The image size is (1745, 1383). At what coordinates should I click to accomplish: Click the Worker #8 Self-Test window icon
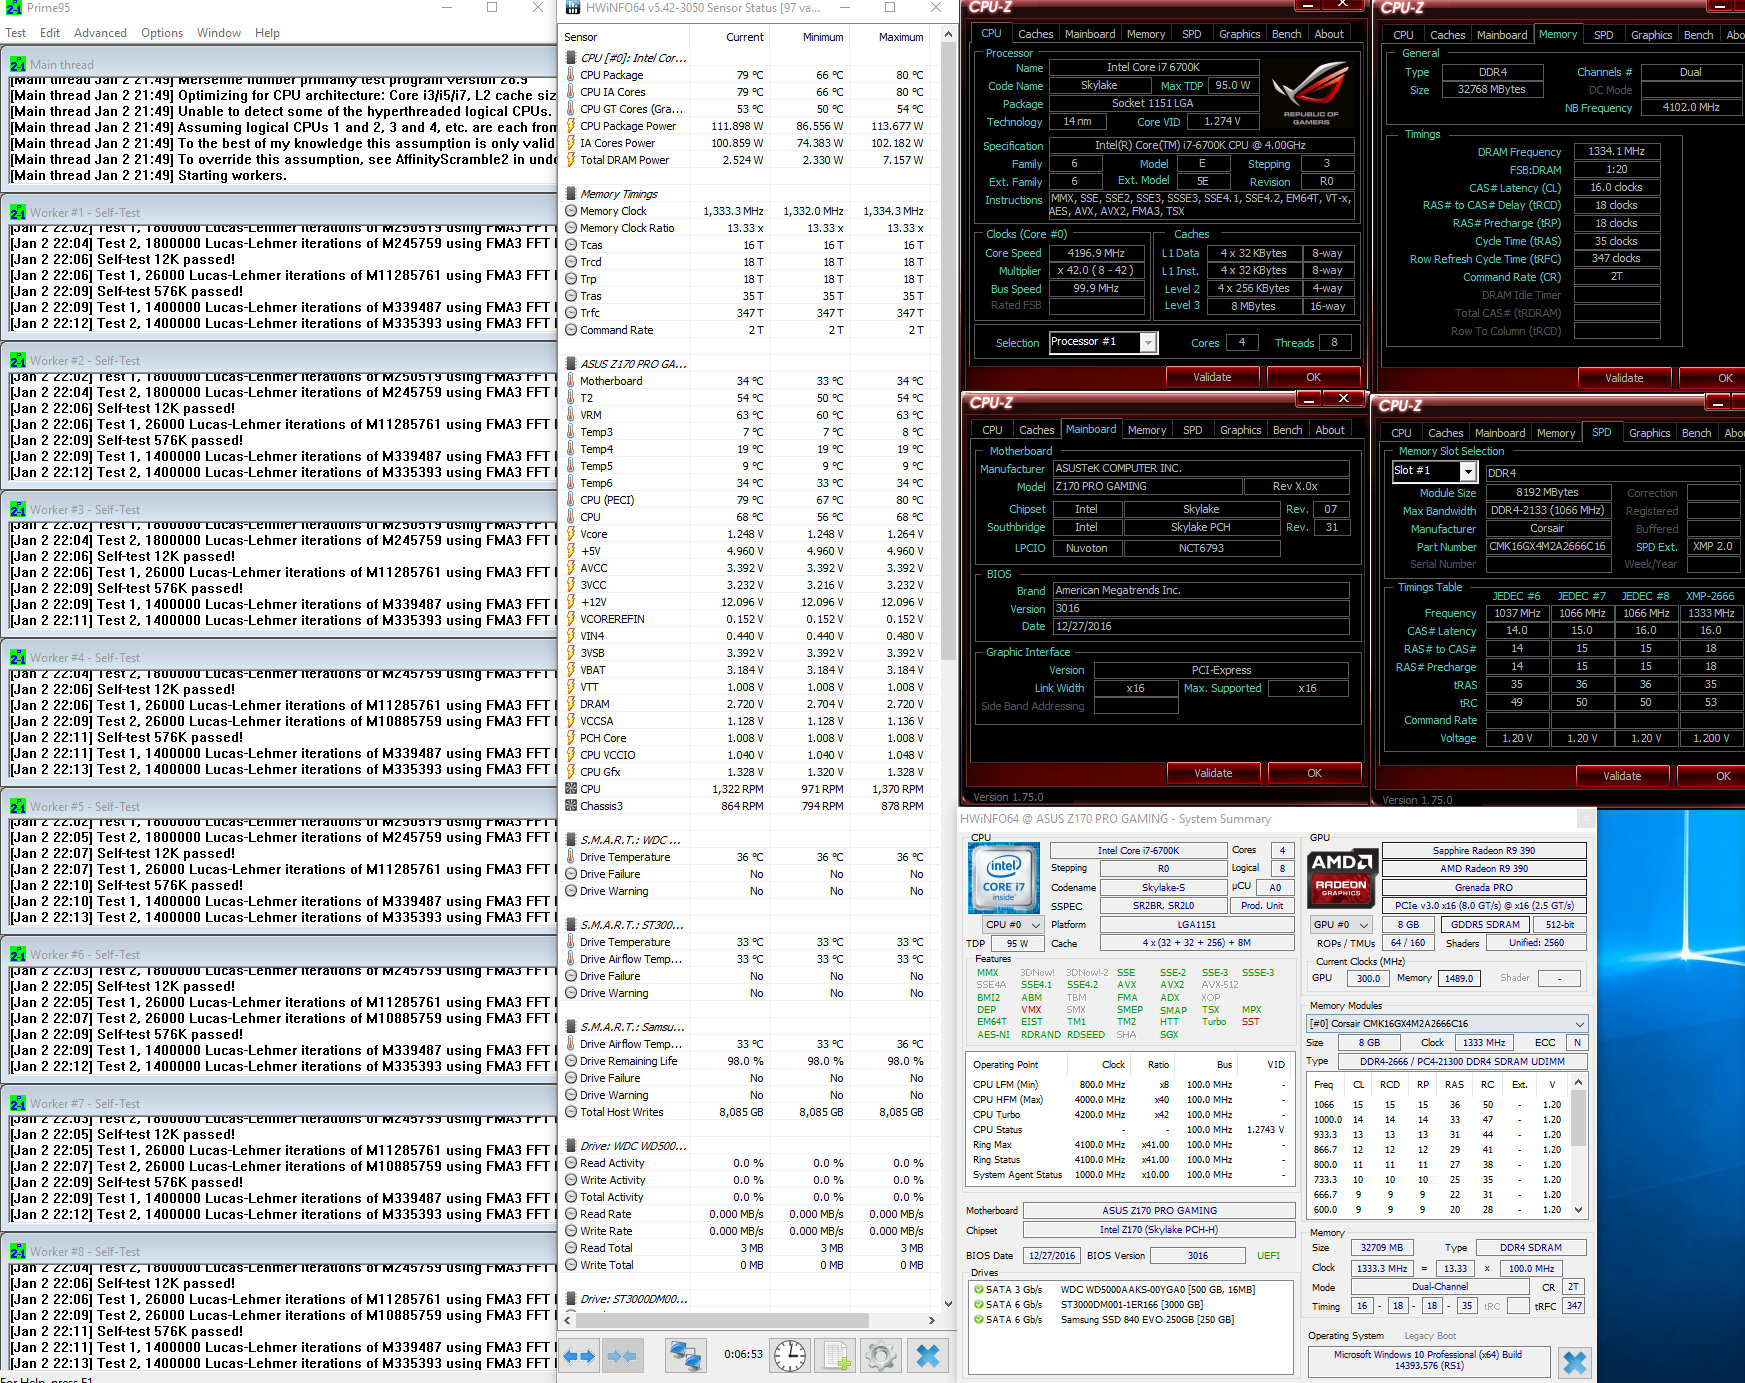[x=18, y=1251]
